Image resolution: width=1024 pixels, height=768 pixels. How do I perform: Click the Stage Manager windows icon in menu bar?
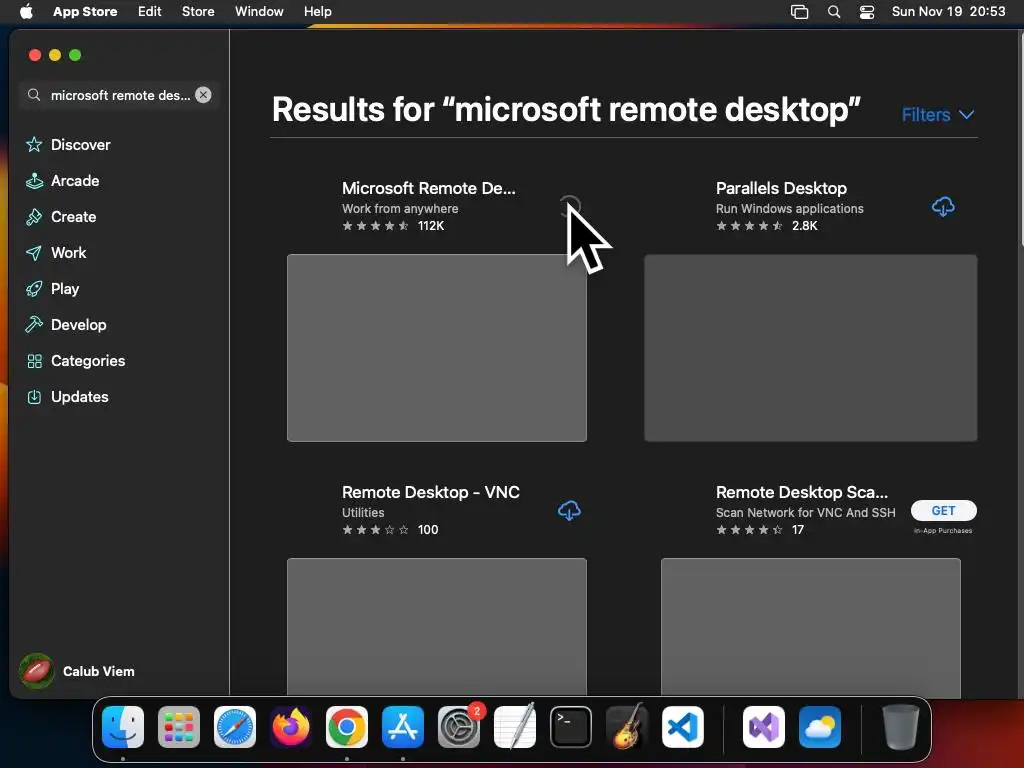(799, 12)
